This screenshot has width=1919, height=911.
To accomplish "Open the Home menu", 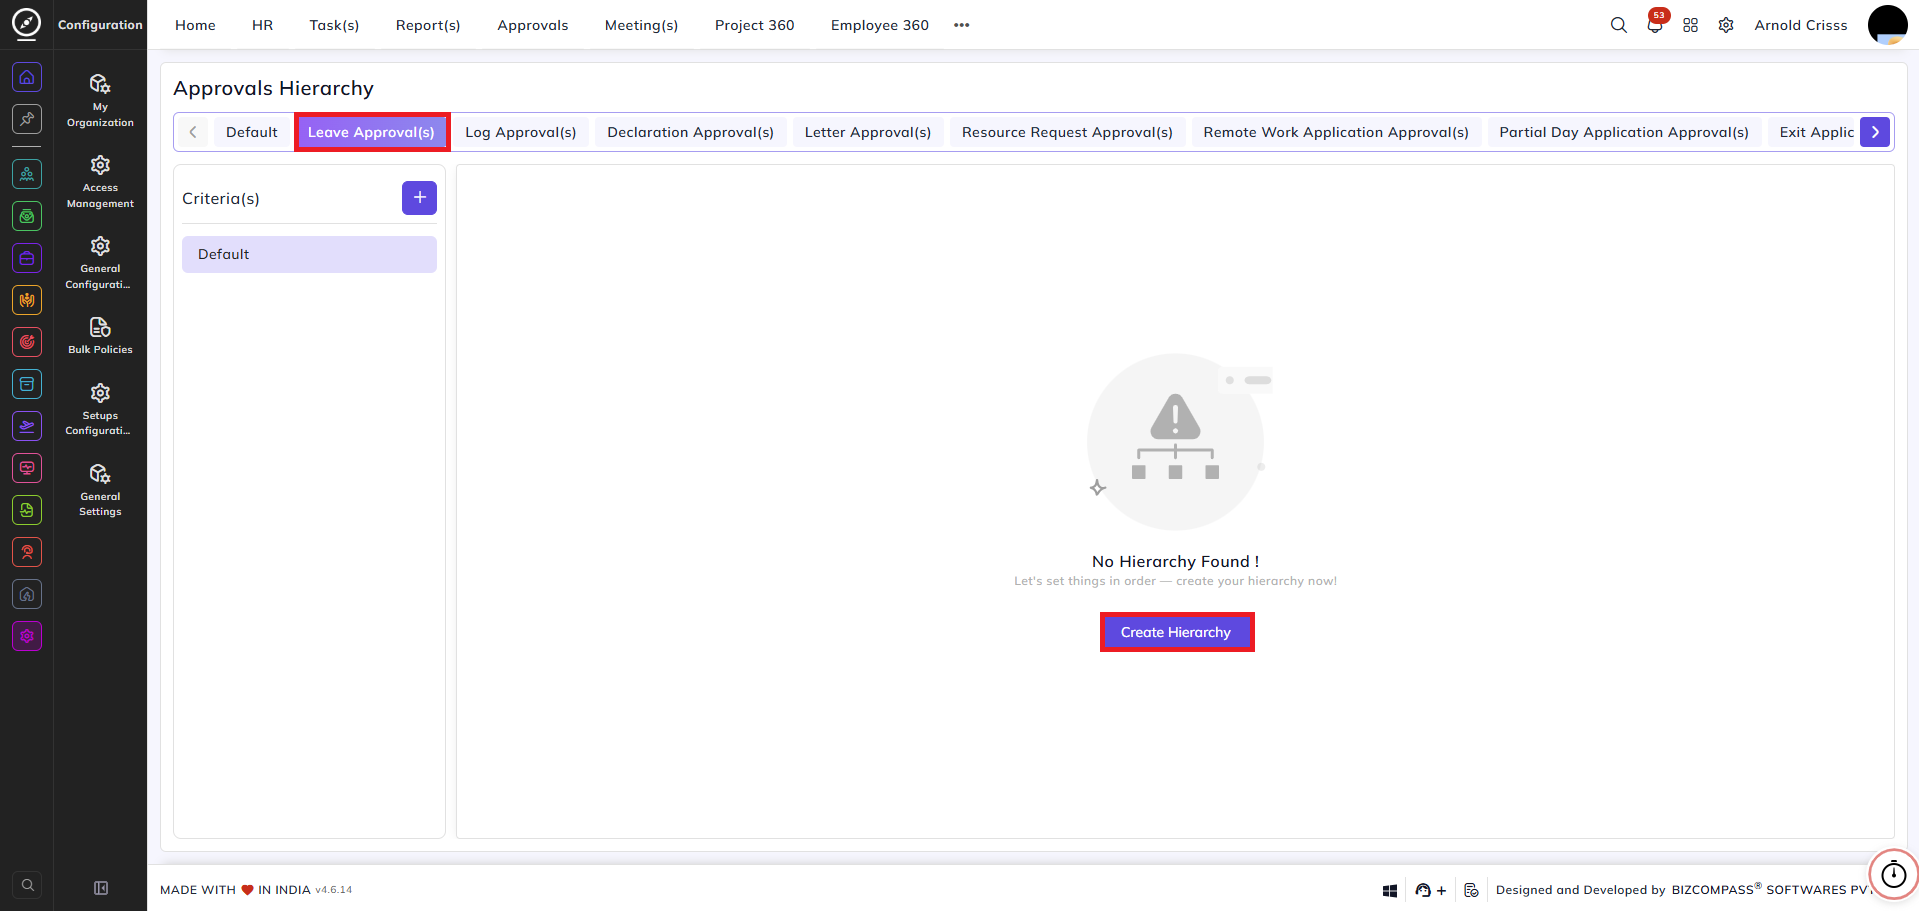I will [195, 25].
